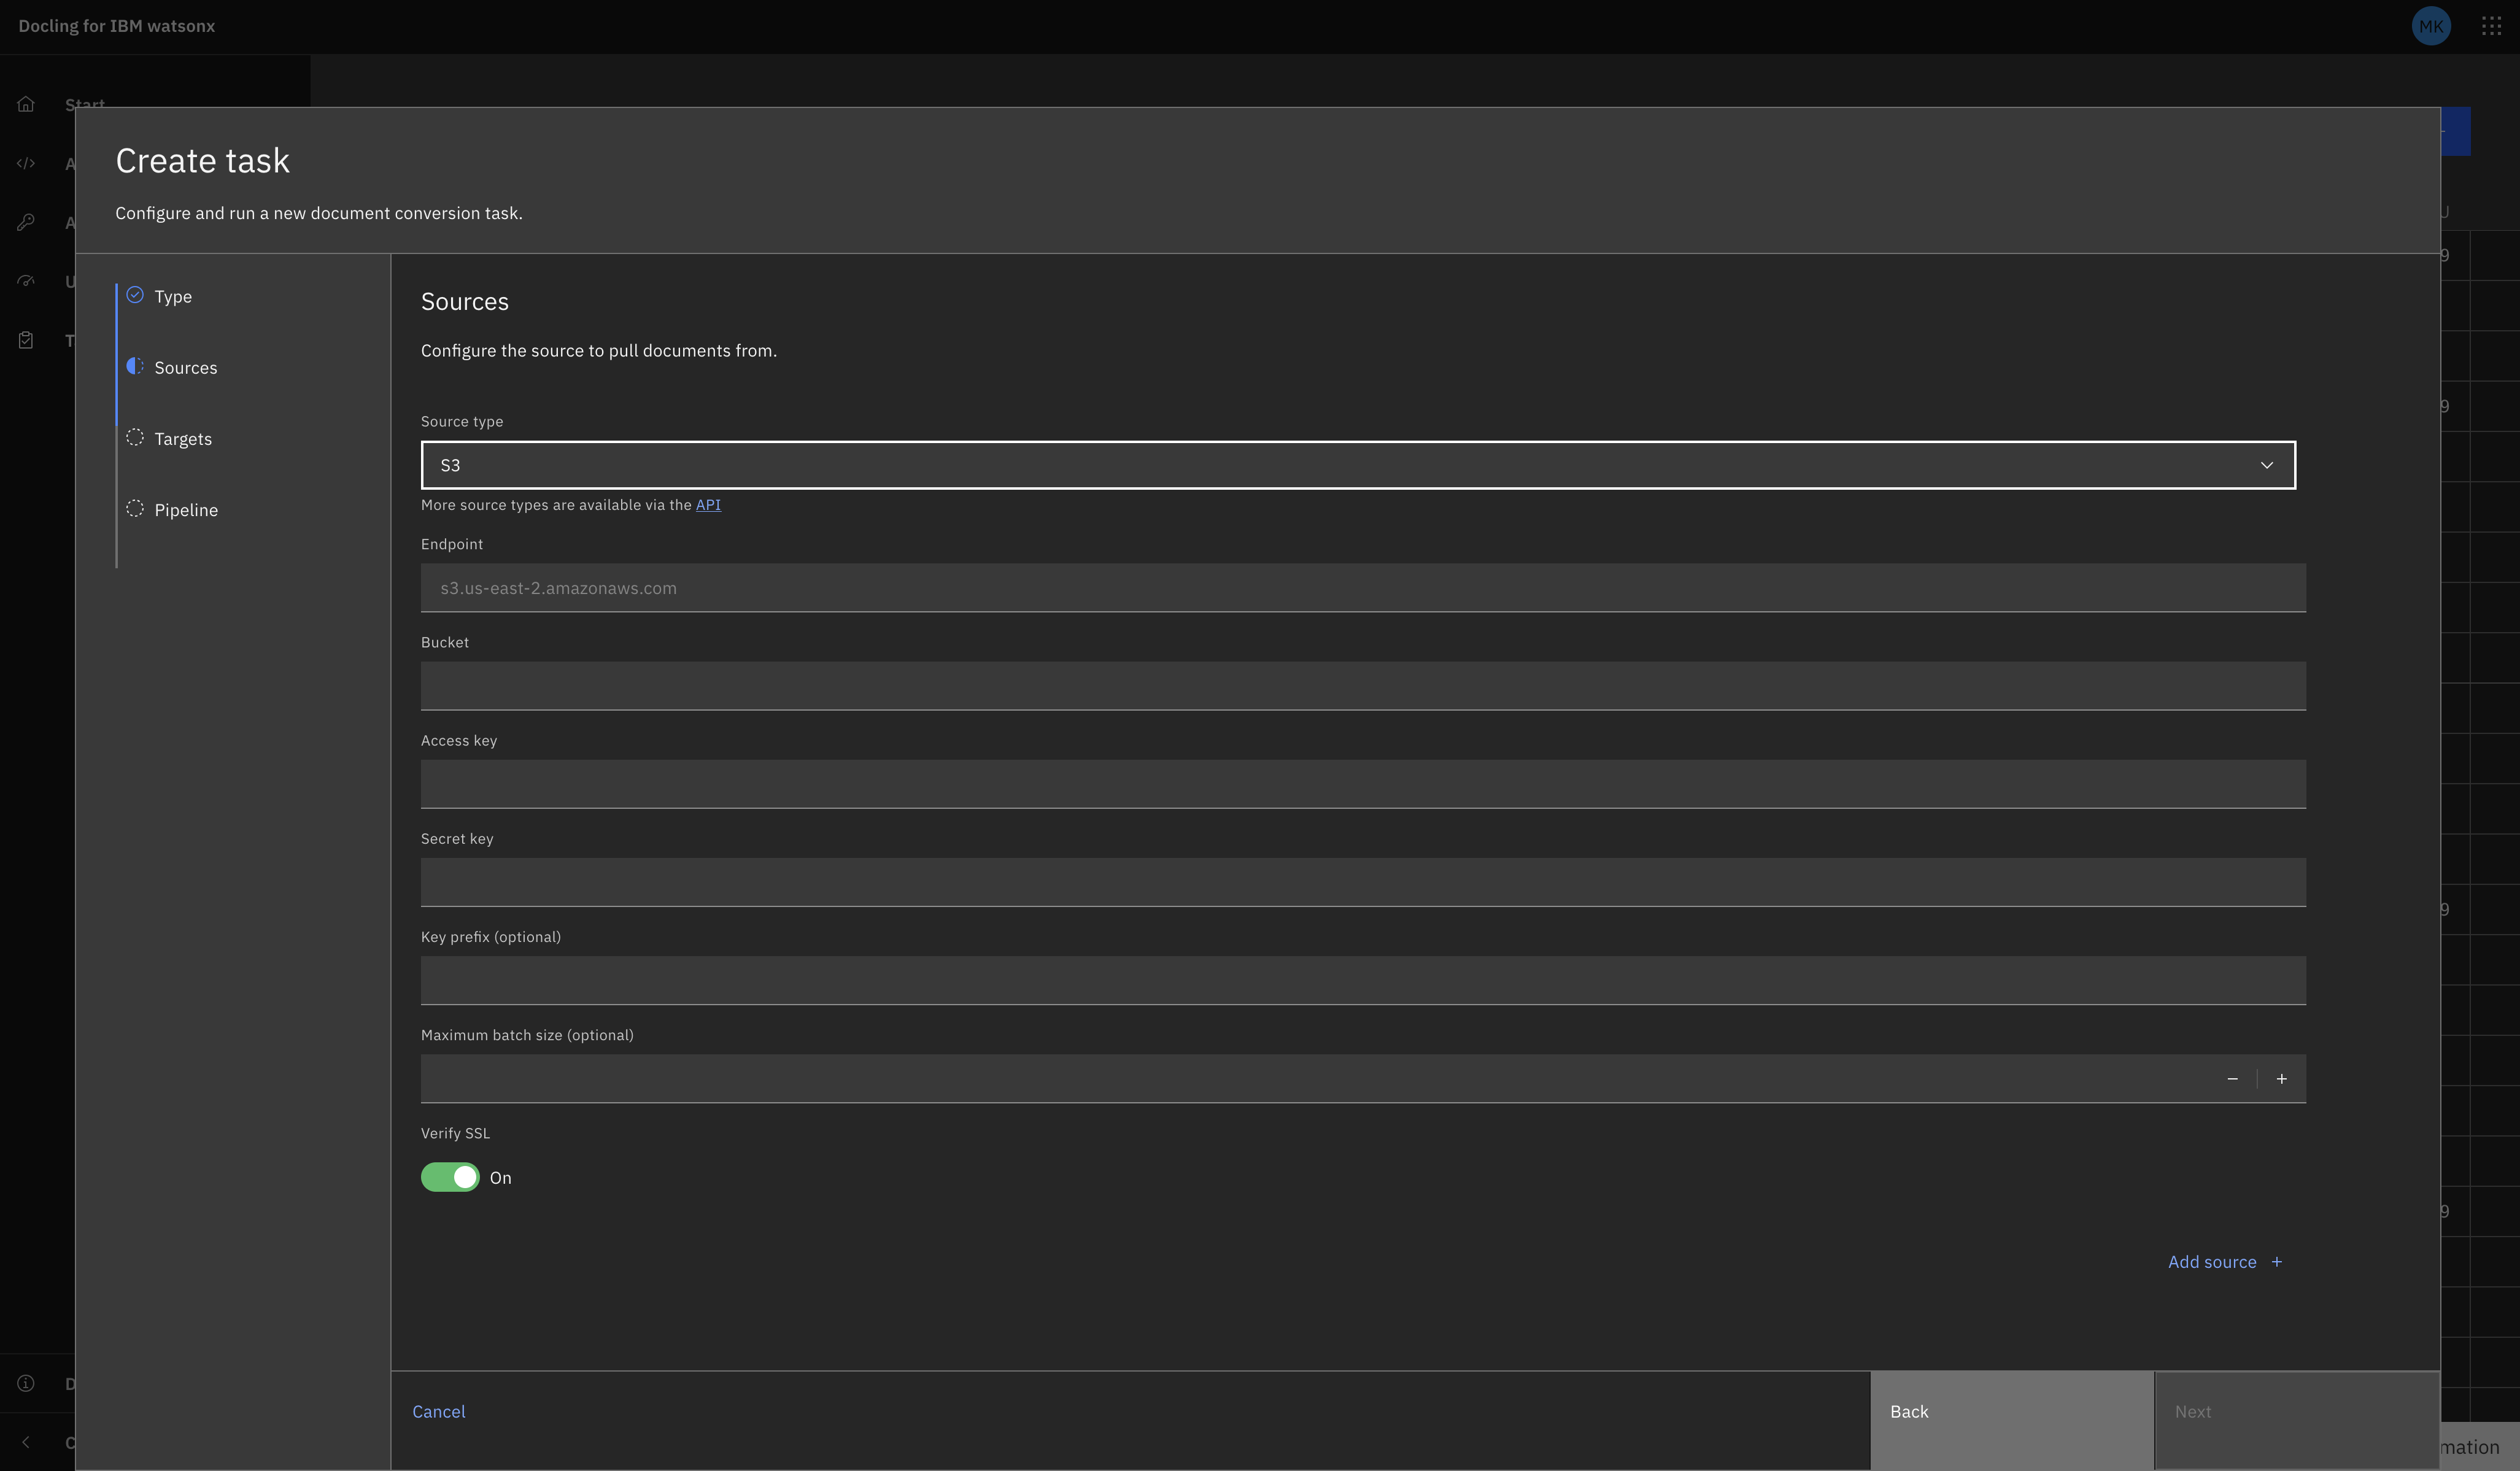Viewport: 2520px width, 1471px height.
Task: Go to the Type step
Action: tap(173, 297)
